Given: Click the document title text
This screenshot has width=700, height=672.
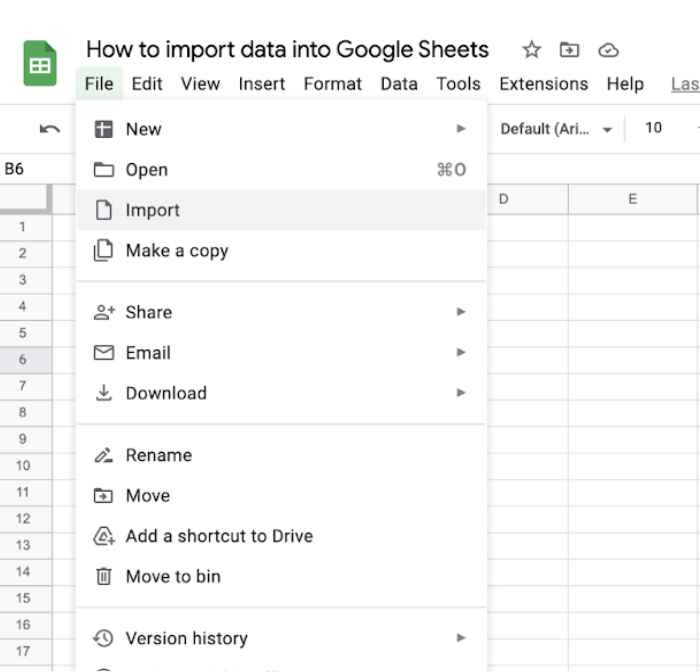Looking at the screenshot, I should point(287,50).
